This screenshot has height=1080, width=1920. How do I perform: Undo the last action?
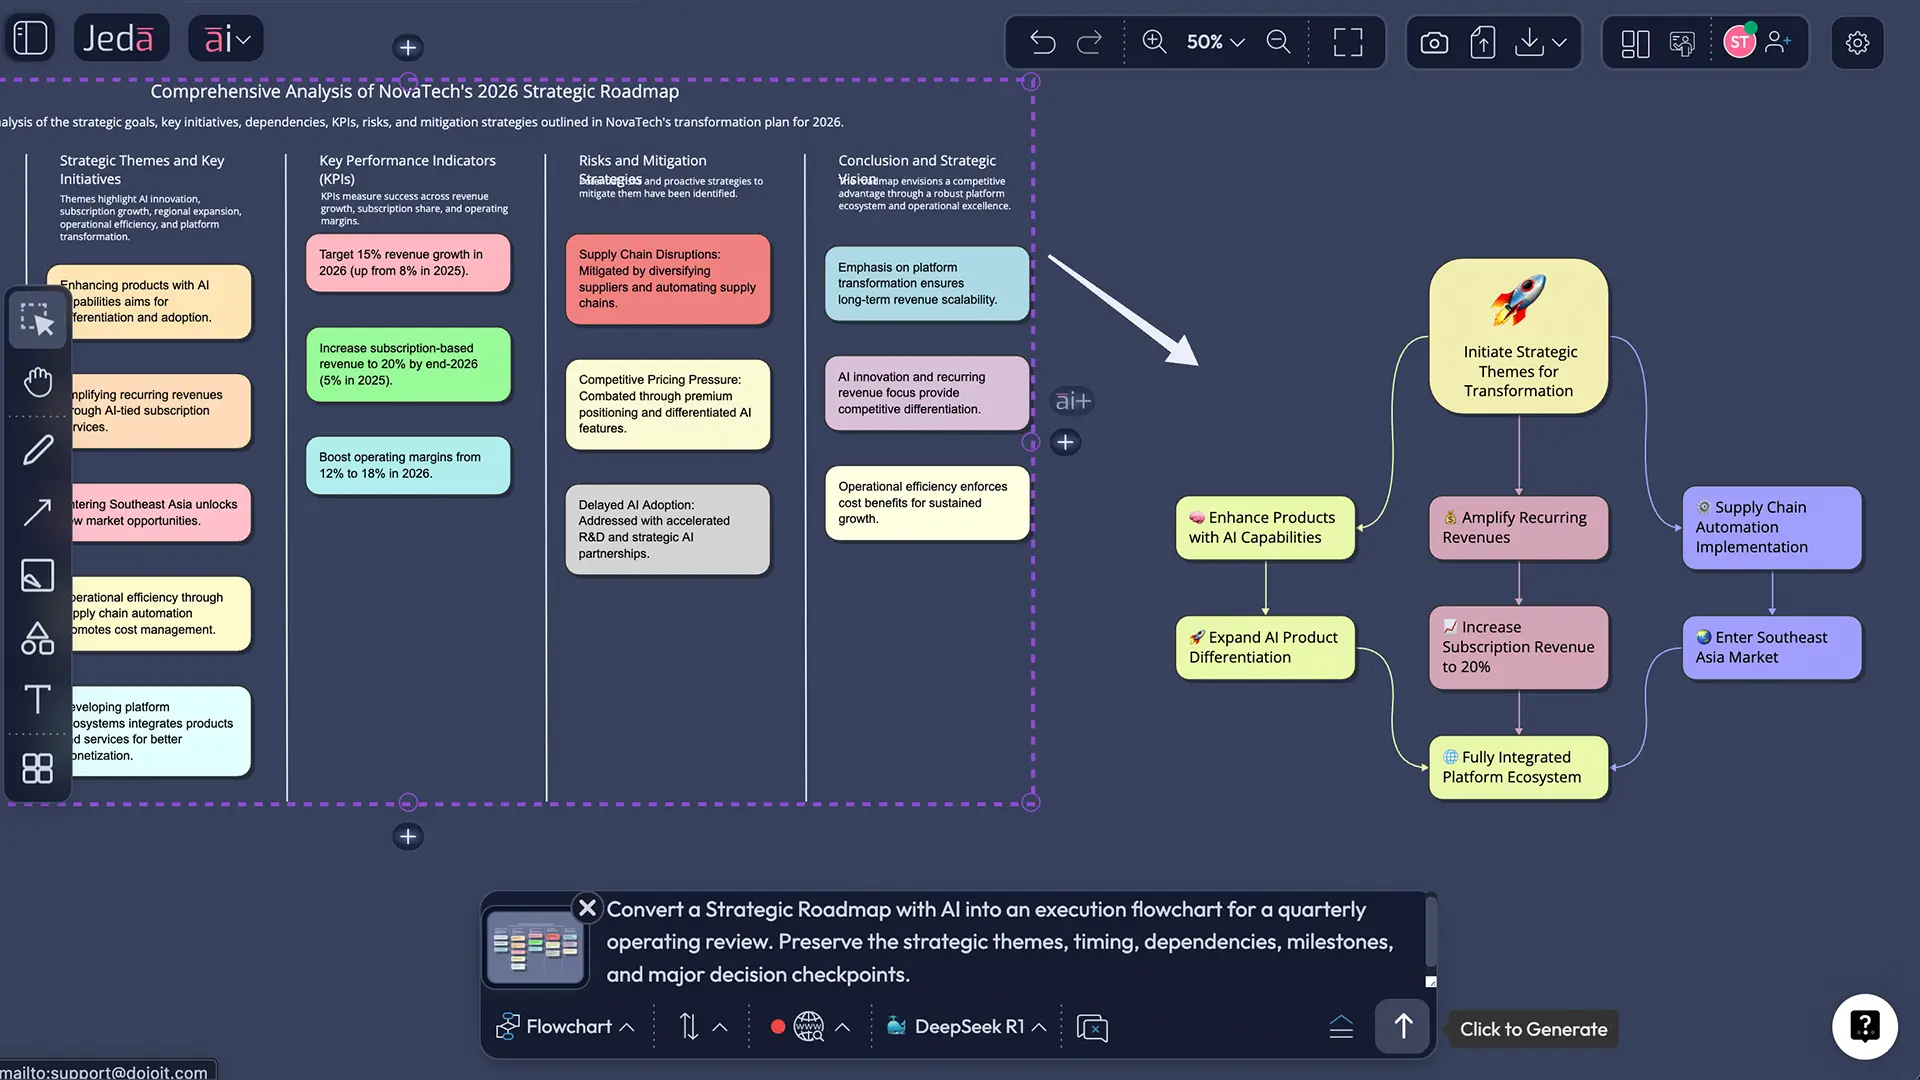pyautogui.click(x=1042, y=42)
